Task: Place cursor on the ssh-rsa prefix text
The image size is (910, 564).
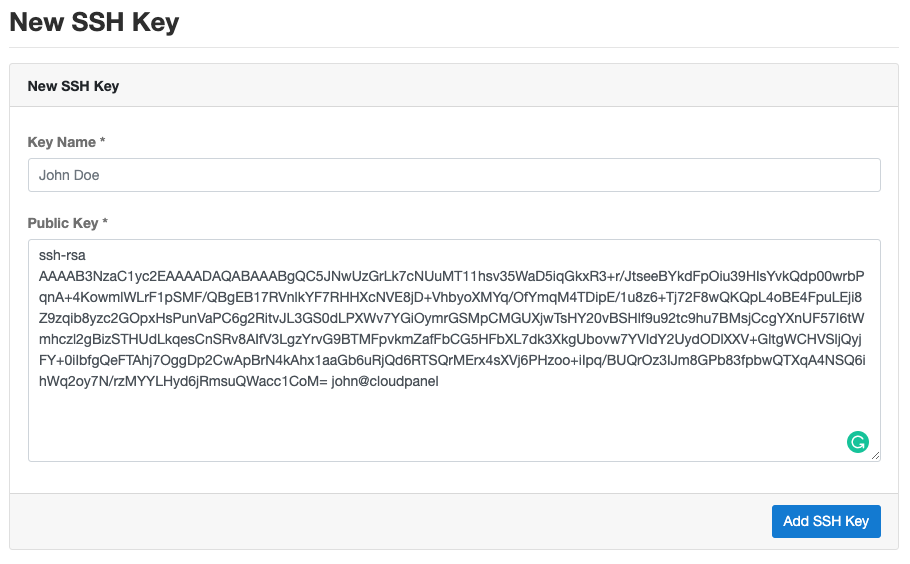Action: click(62, 255)
